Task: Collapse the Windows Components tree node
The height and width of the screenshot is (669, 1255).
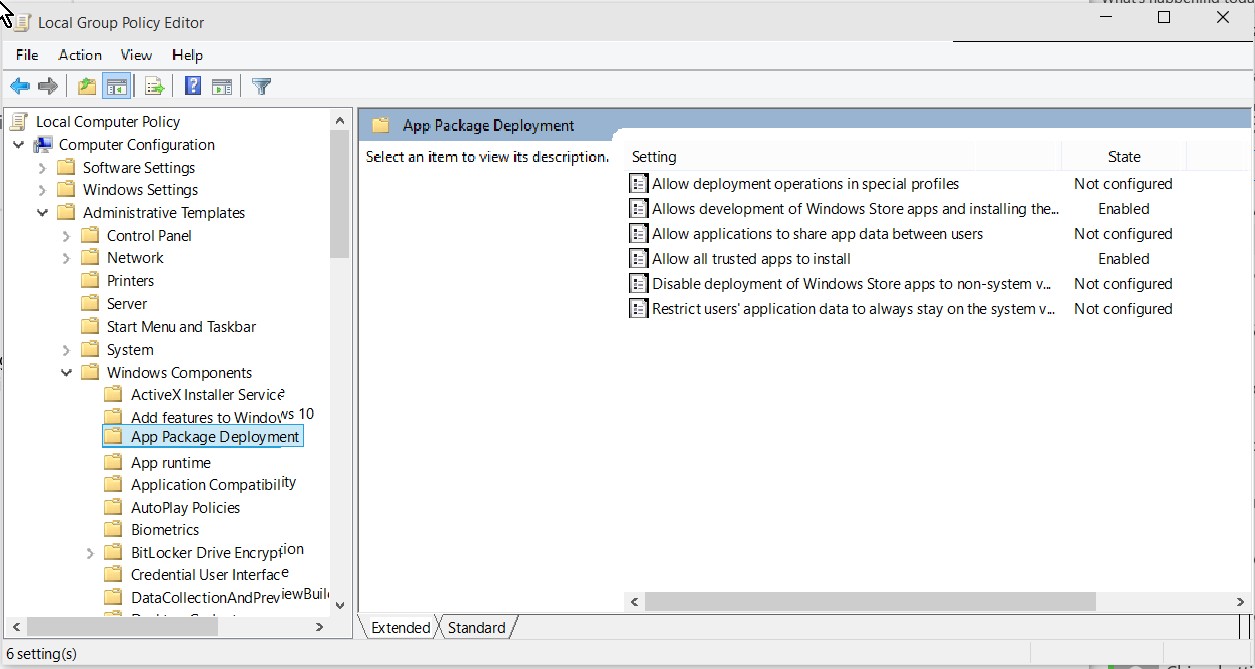Action: (x=67, y=373)
